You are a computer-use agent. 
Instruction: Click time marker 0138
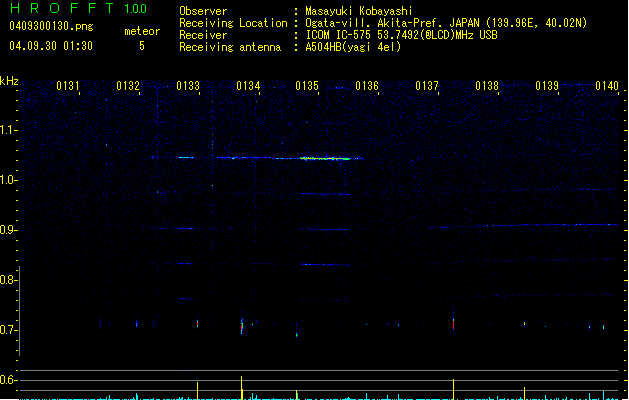click(487, 86)
